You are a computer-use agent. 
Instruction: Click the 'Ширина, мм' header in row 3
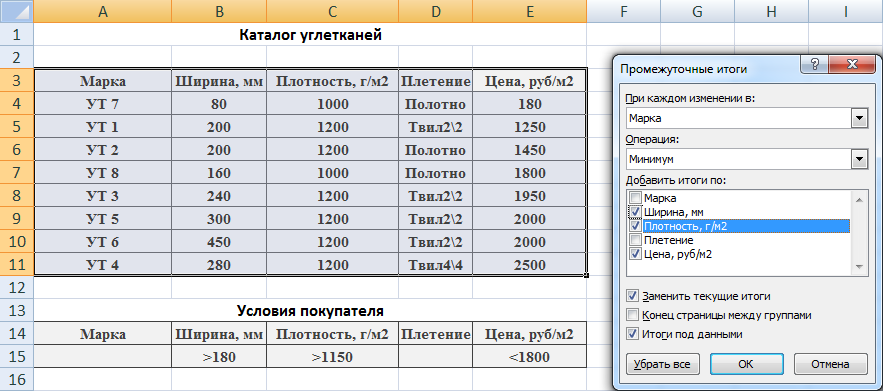[219, 81]
